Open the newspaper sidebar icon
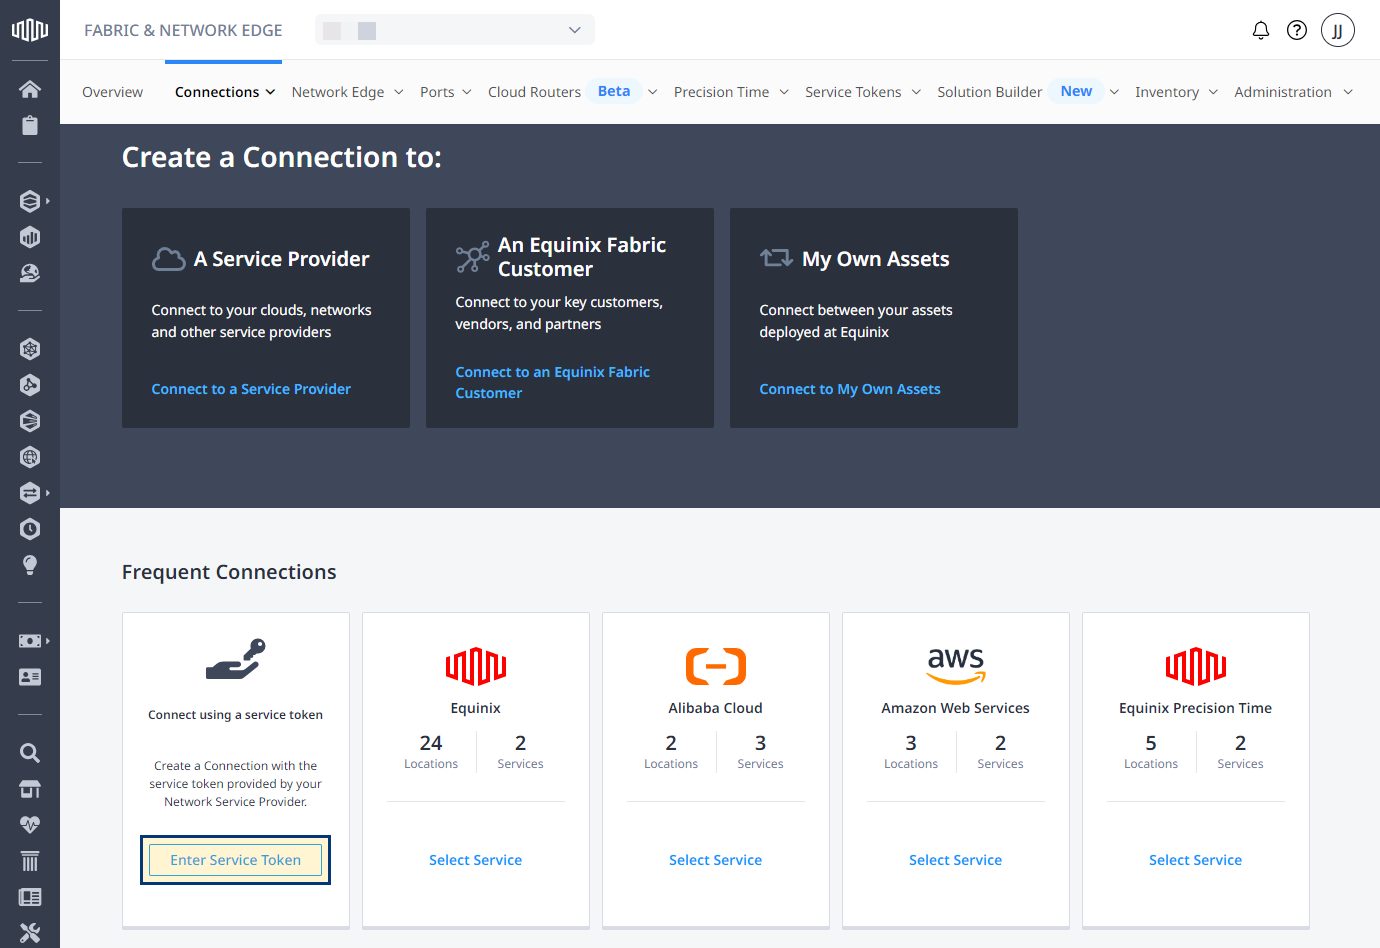1380x948 pixels. [30, 897]
